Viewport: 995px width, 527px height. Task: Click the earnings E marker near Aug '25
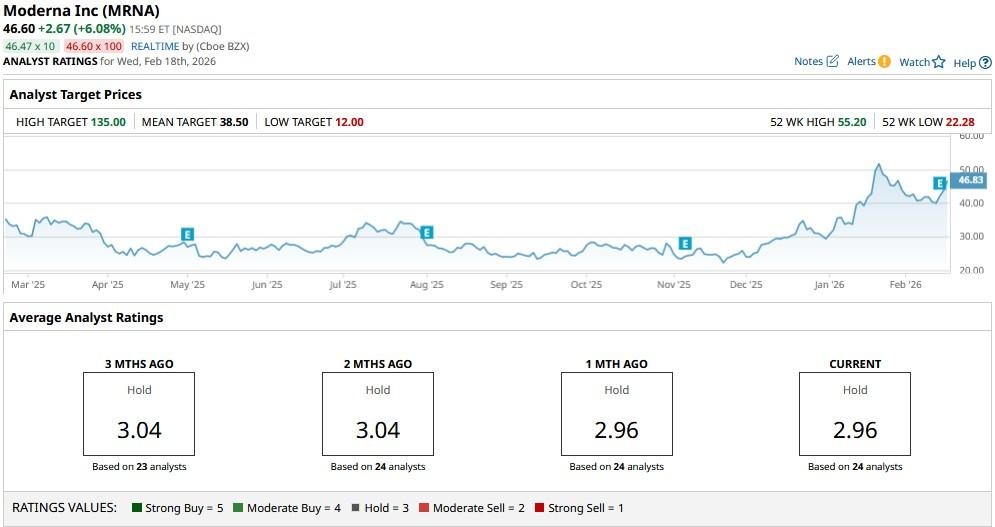click(x=427, y=232)
